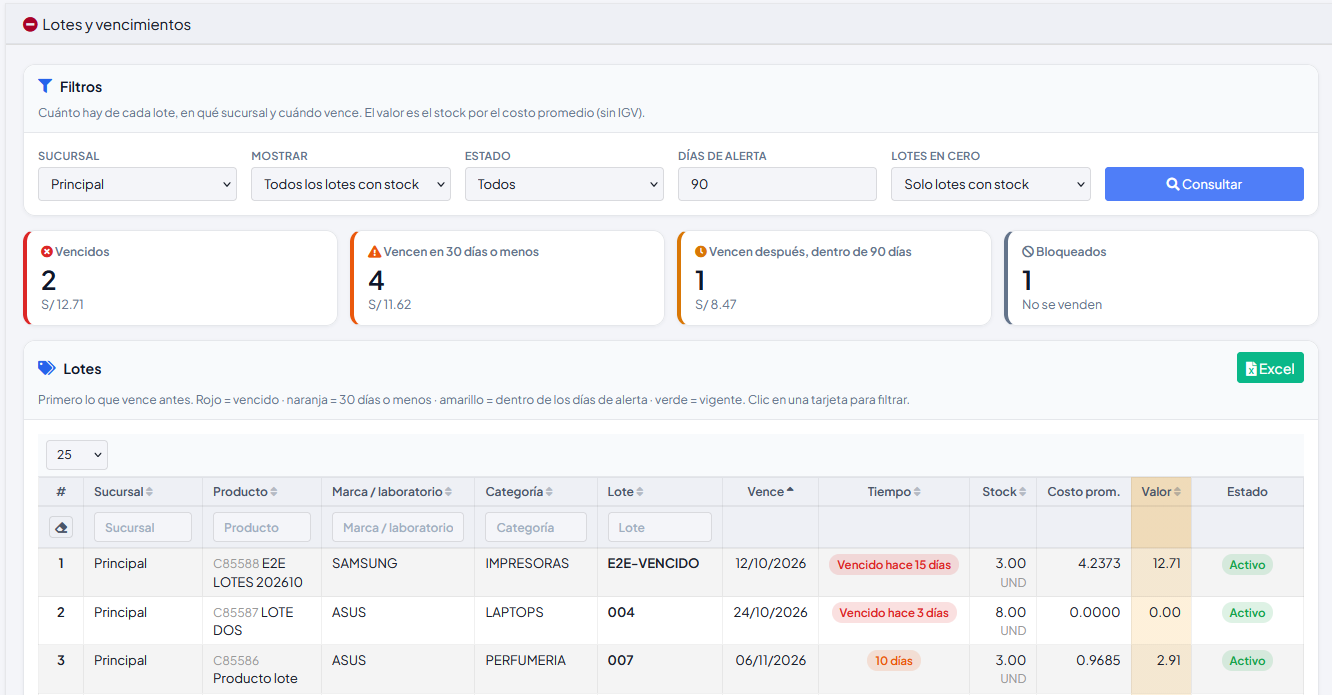Collapse the Lotes y vencimientos panel icon
The image size is (1332, 695).
[x=30, y=25]
